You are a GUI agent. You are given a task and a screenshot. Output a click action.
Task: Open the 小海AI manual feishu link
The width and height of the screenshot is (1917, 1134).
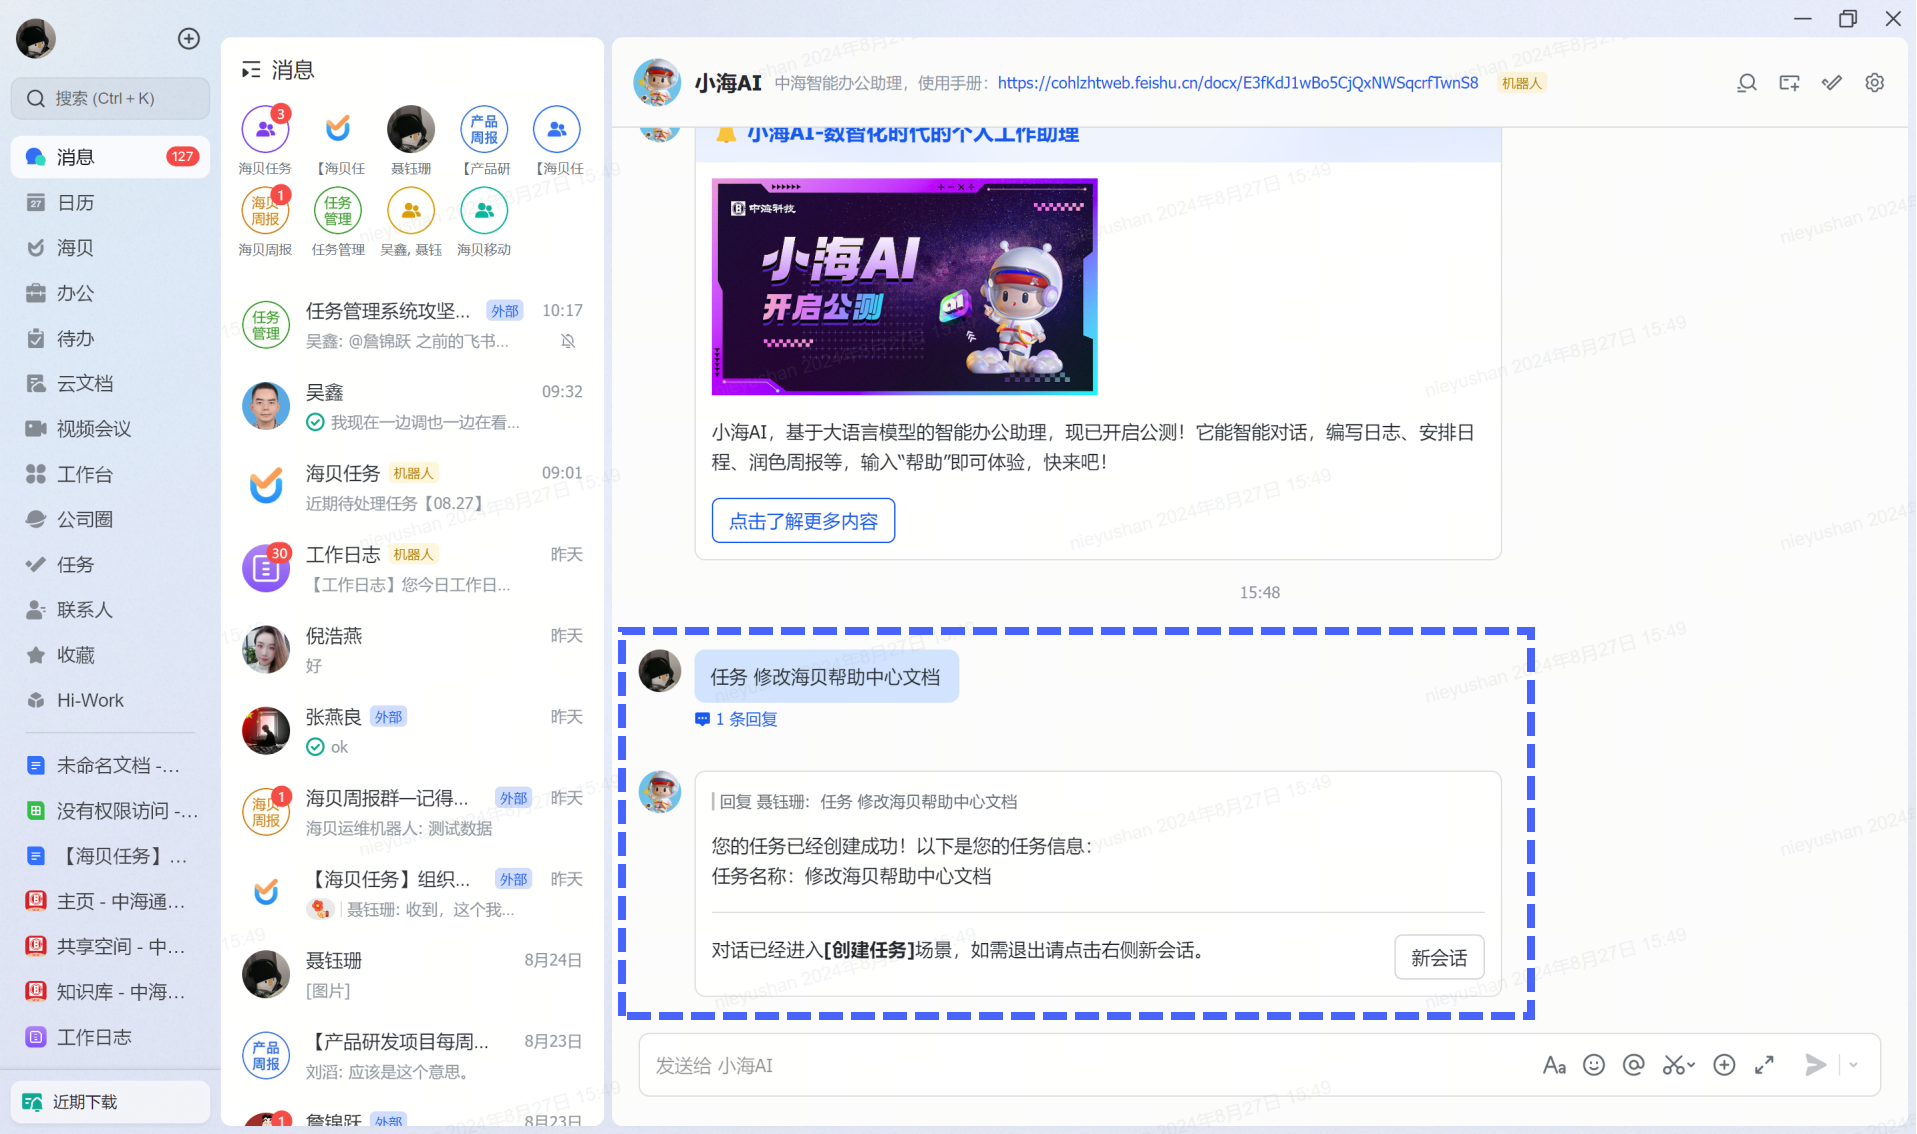[x=1238, y=83]
